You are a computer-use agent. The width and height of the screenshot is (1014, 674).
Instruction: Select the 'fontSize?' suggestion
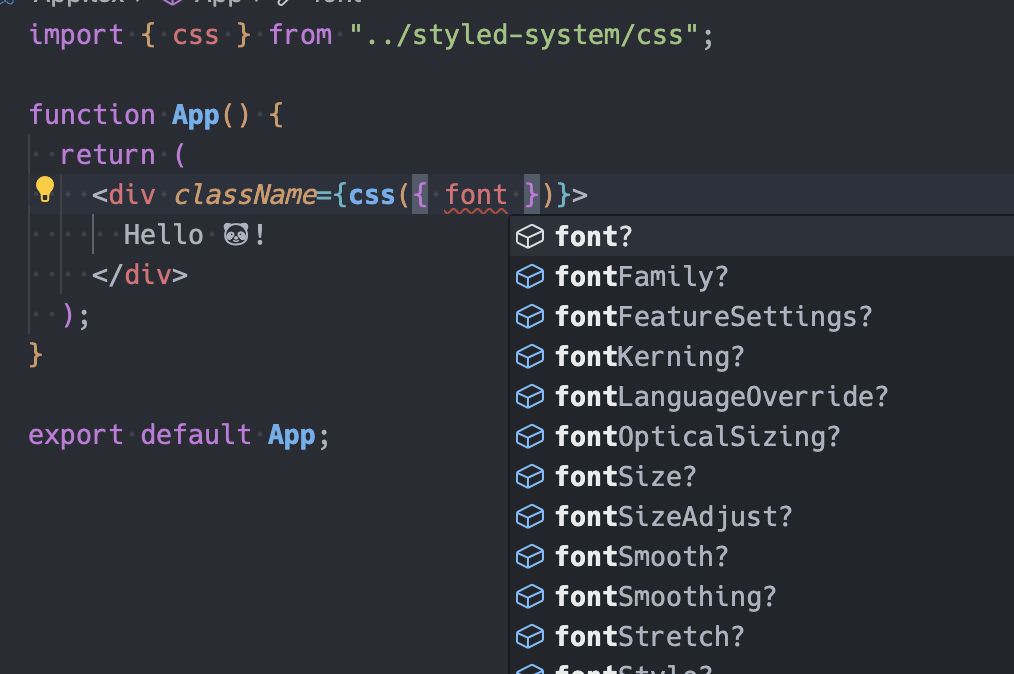coord(762,477)
